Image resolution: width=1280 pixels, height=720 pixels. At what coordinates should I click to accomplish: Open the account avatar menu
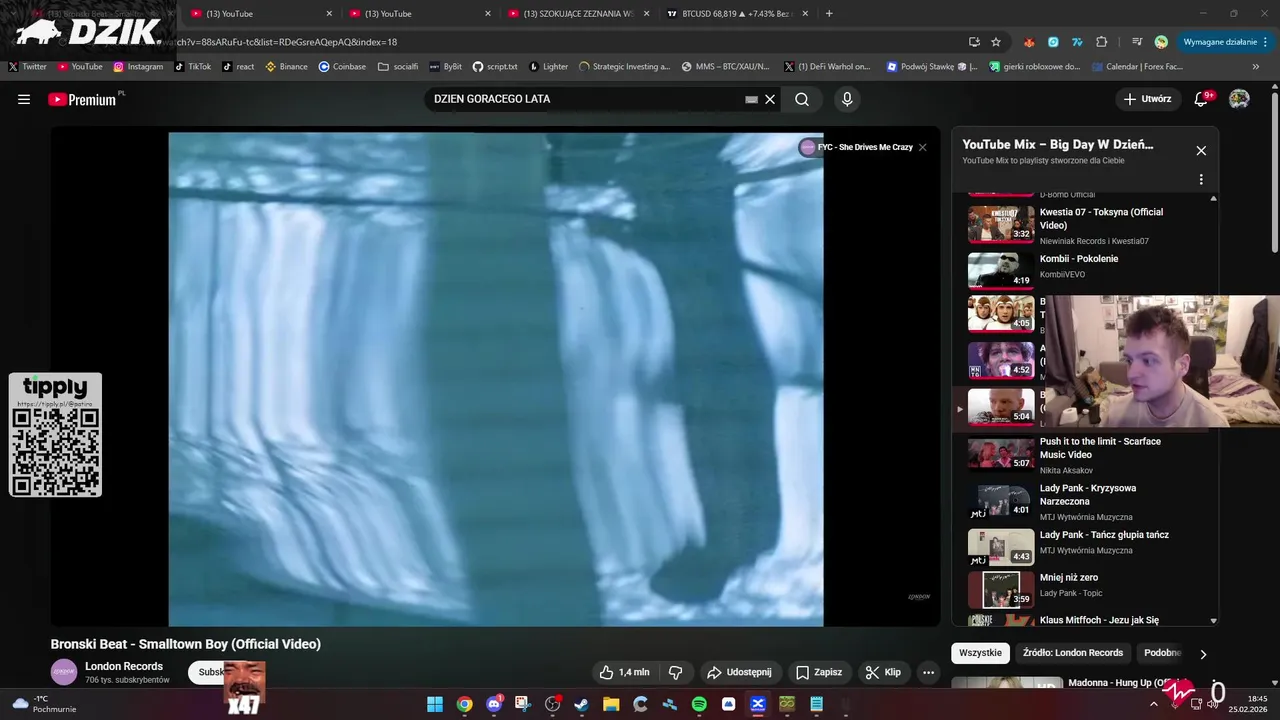tap(1239, 99)
